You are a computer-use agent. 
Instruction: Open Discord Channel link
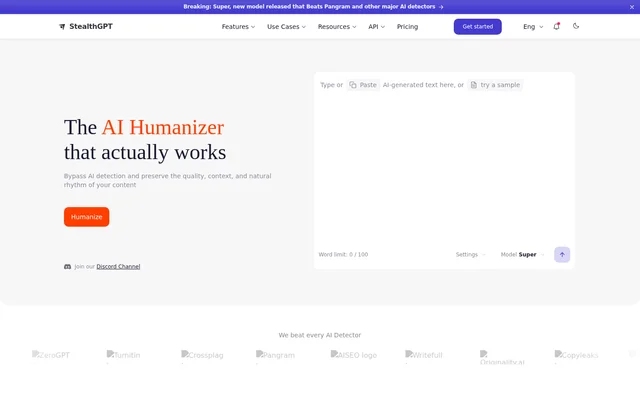[x=118, y=267]
